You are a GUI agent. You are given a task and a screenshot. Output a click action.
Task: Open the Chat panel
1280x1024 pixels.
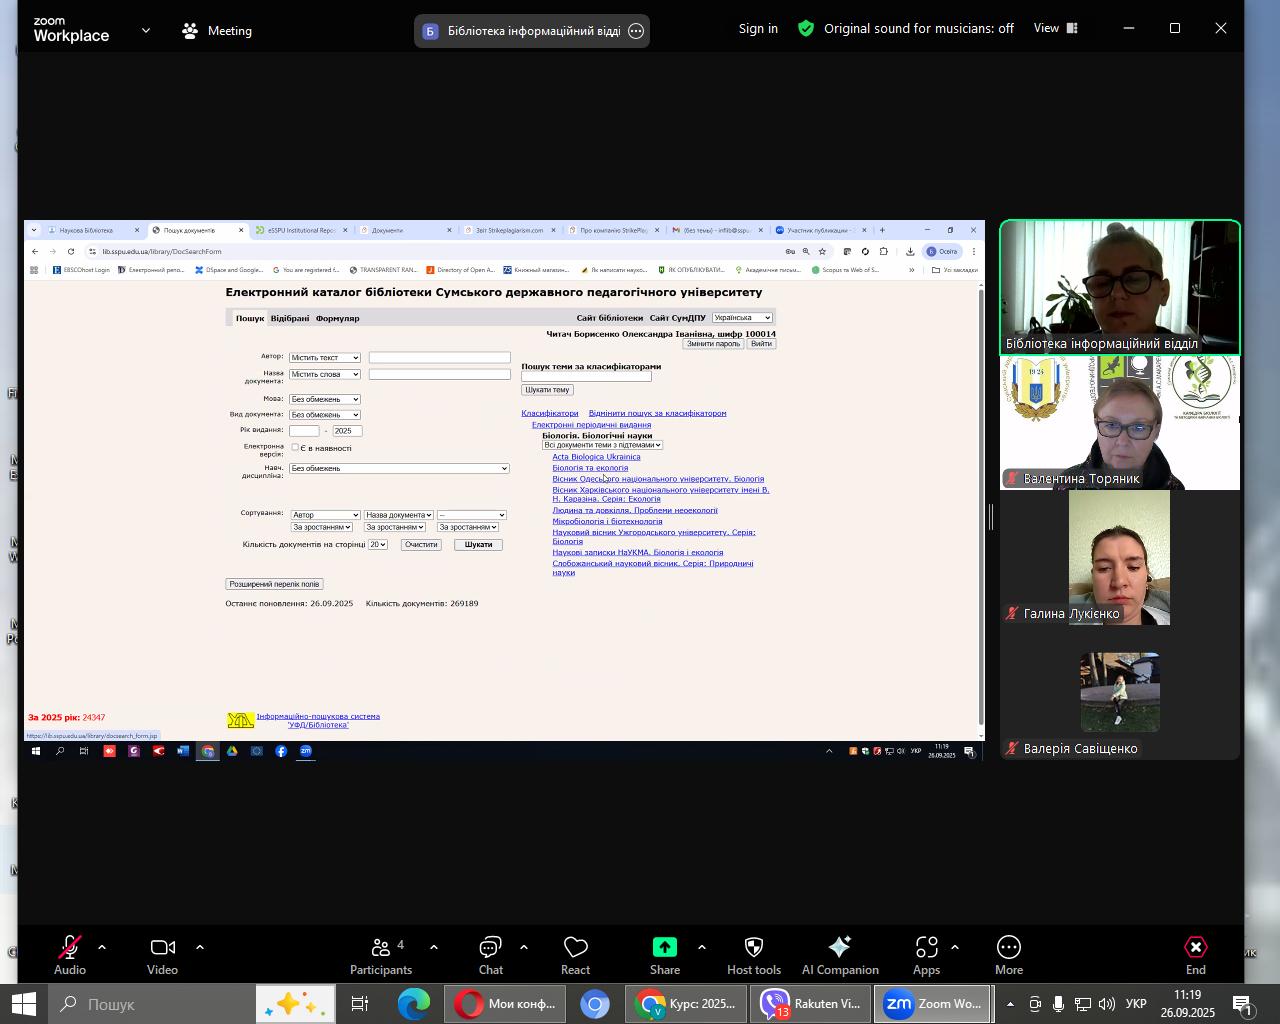click(490, 948)
